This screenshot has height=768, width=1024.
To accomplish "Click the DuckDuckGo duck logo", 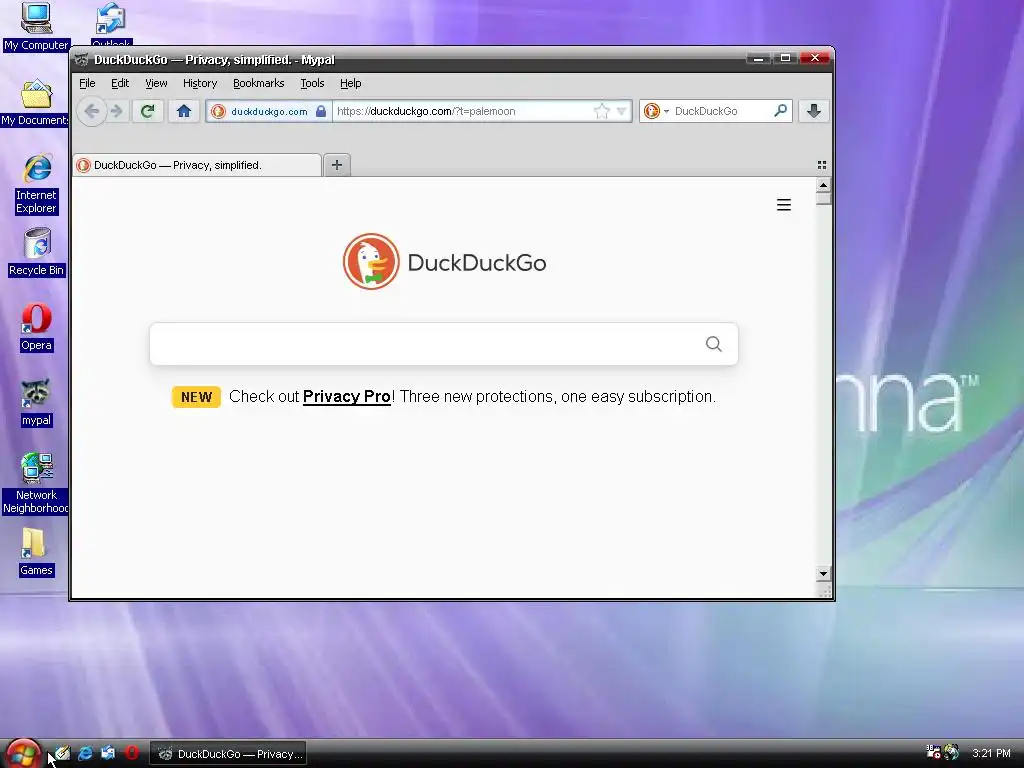I will (x=371, y=262).
